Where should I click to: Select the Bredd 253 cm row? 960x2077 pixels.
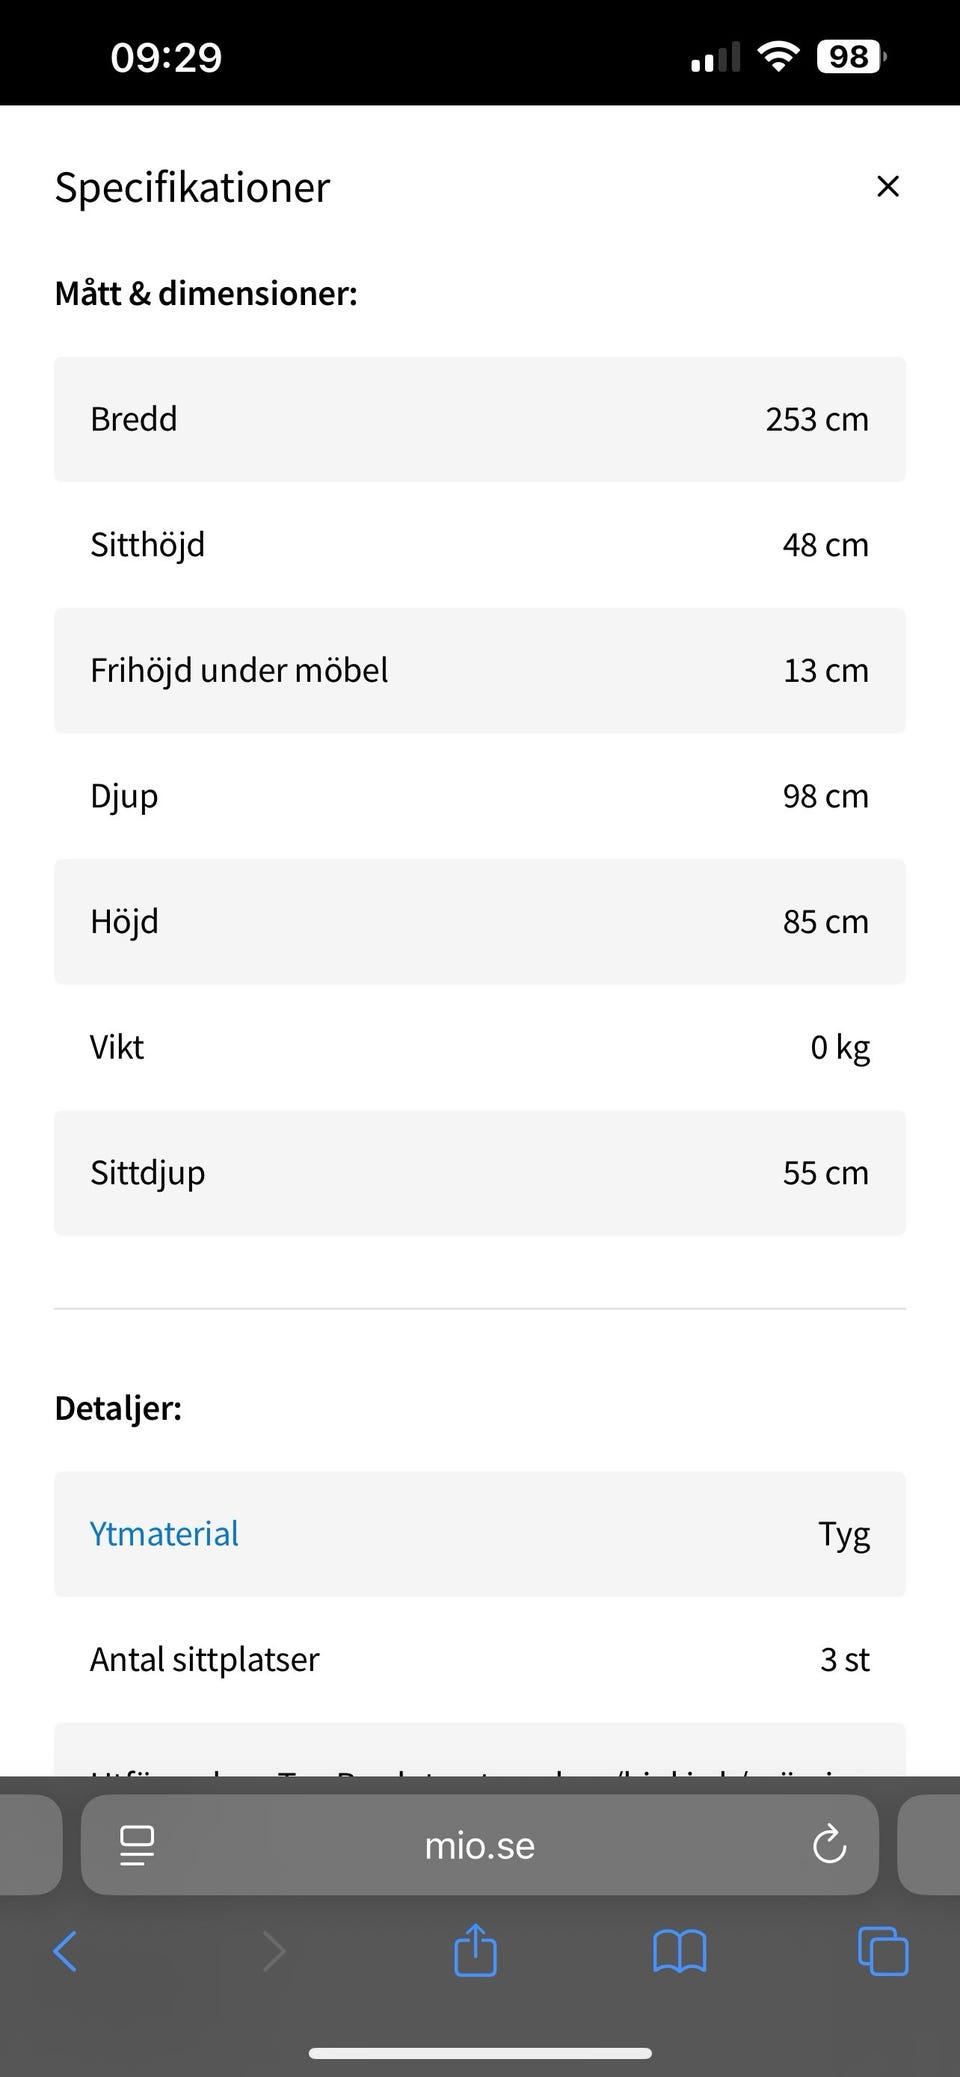[x=480, y=419]
